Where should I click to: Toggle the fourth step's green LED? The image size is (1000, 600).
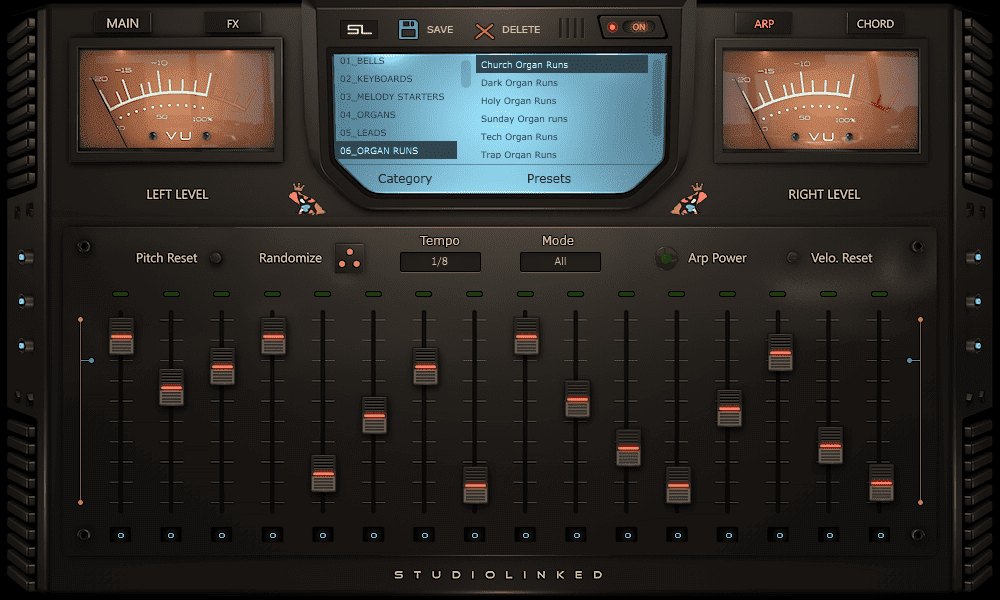coord(272,294)
